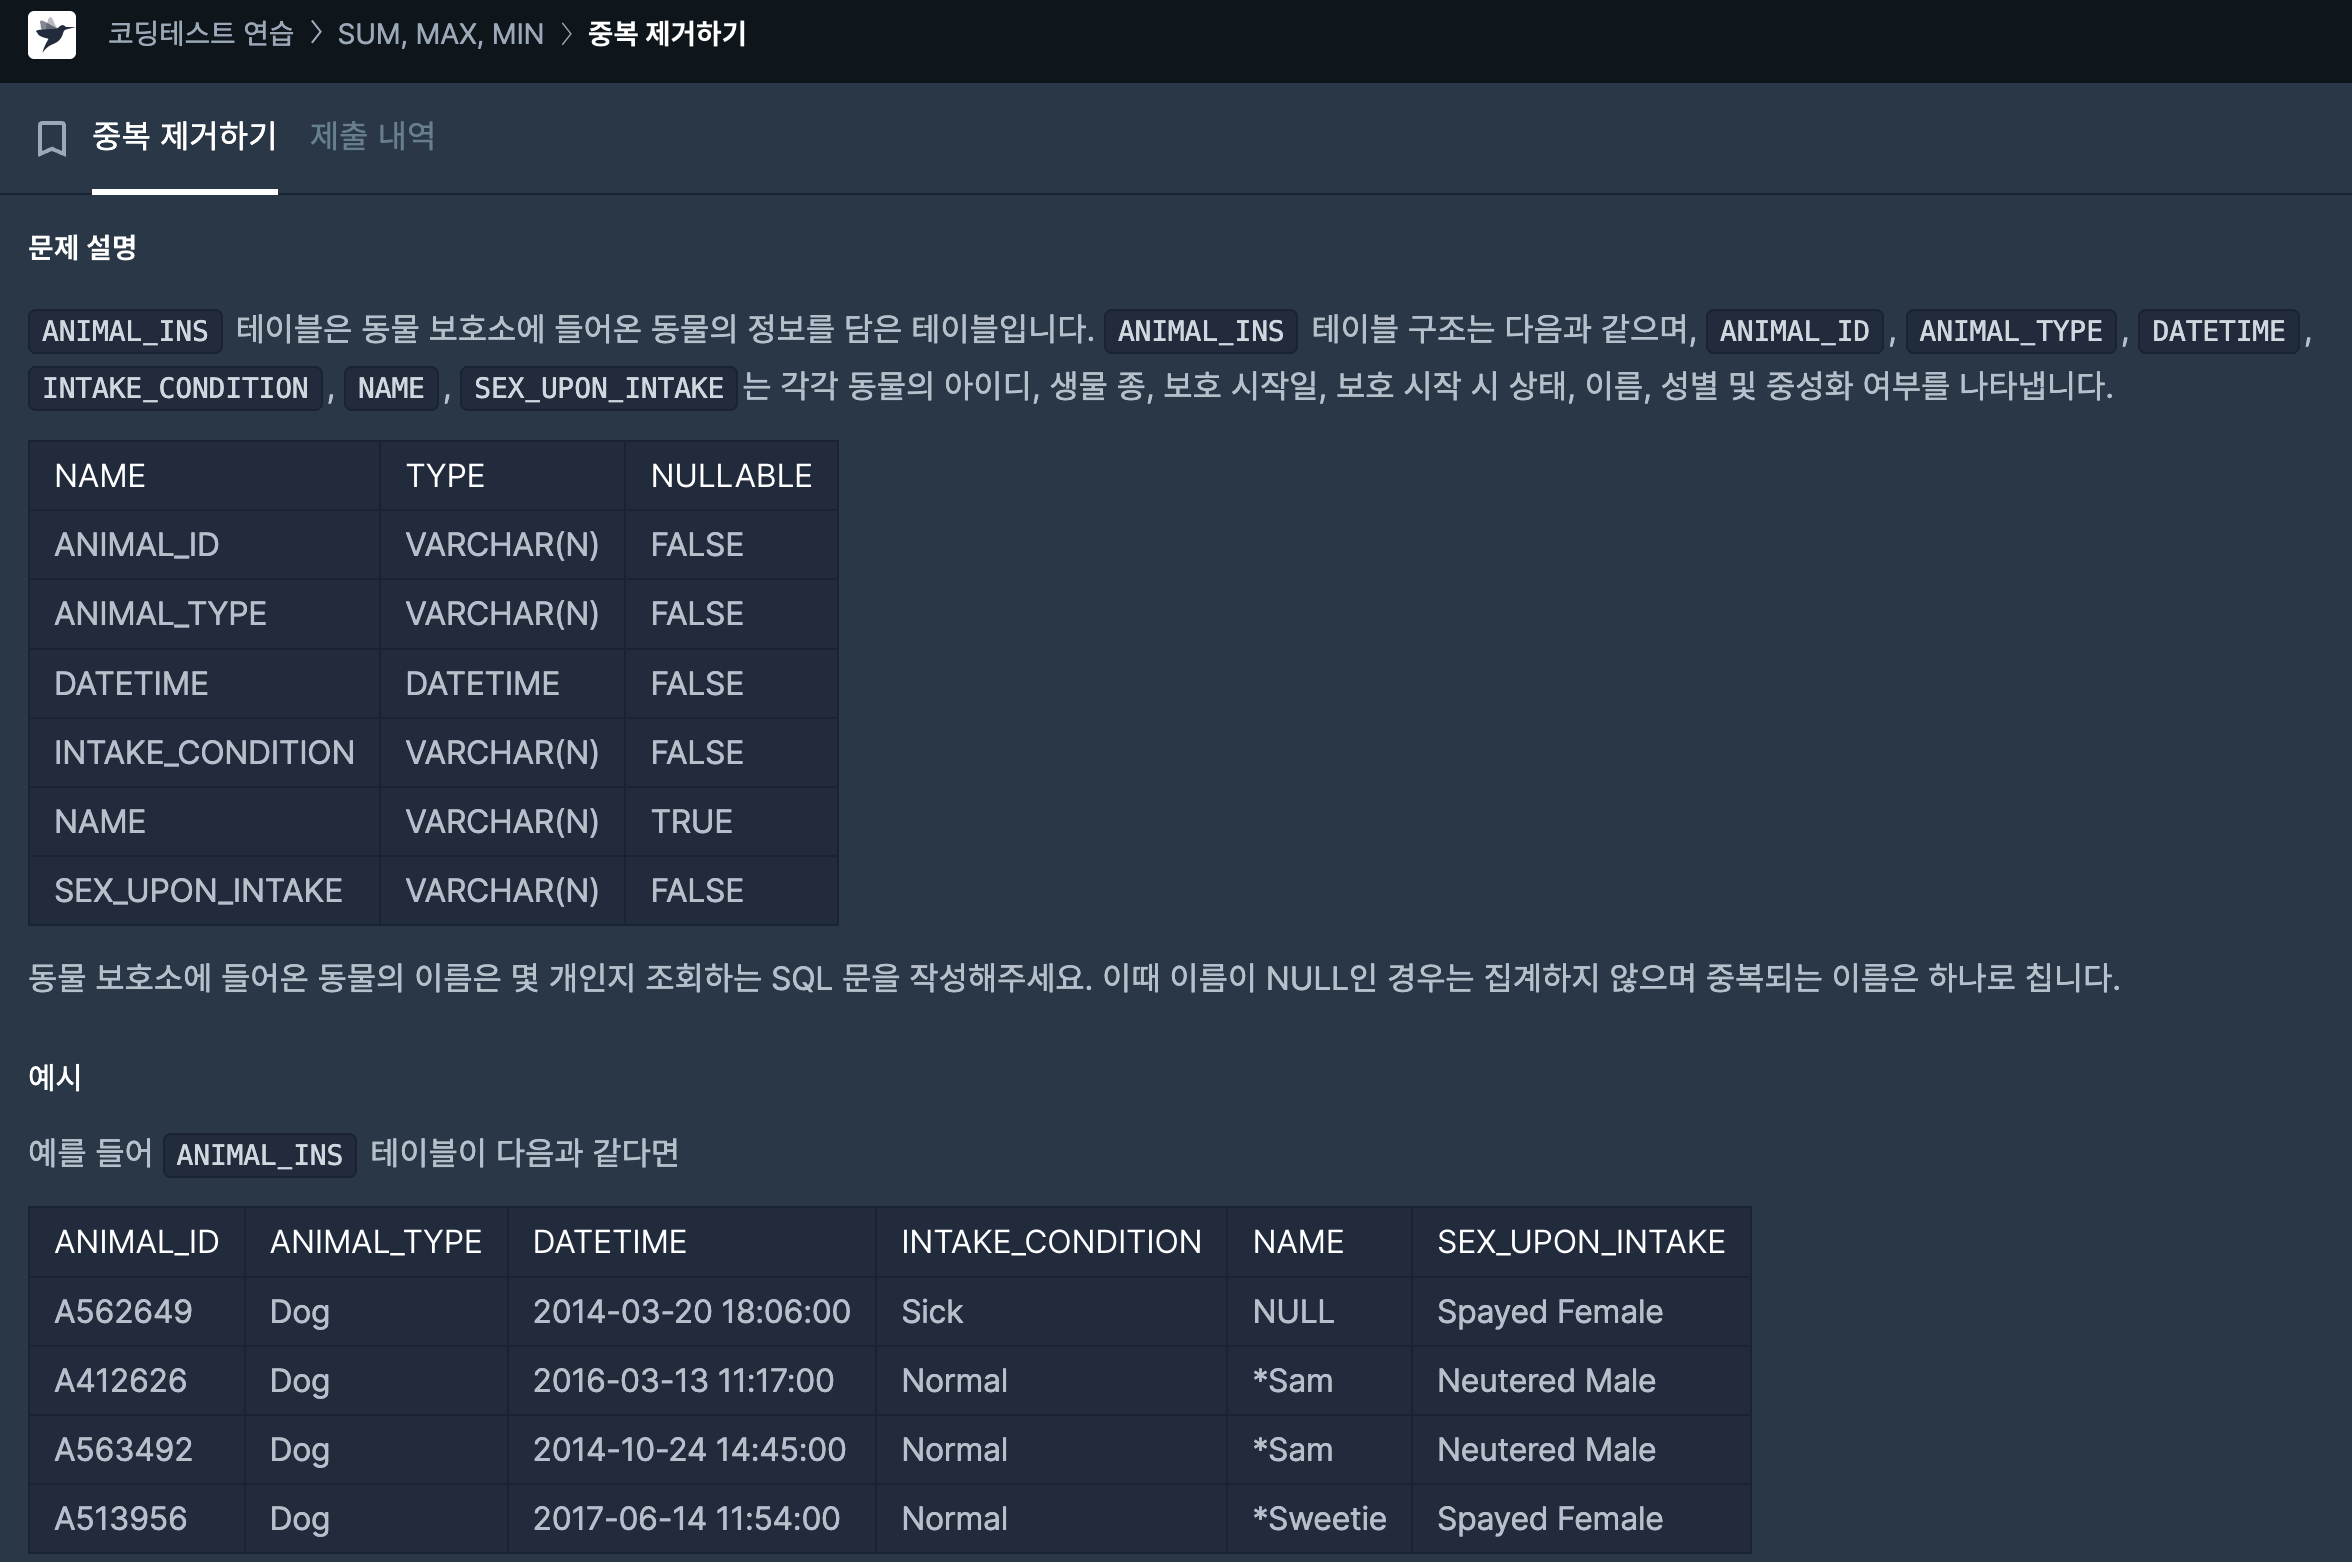Click the first breadcrumb chevron separator

[316, 34]
